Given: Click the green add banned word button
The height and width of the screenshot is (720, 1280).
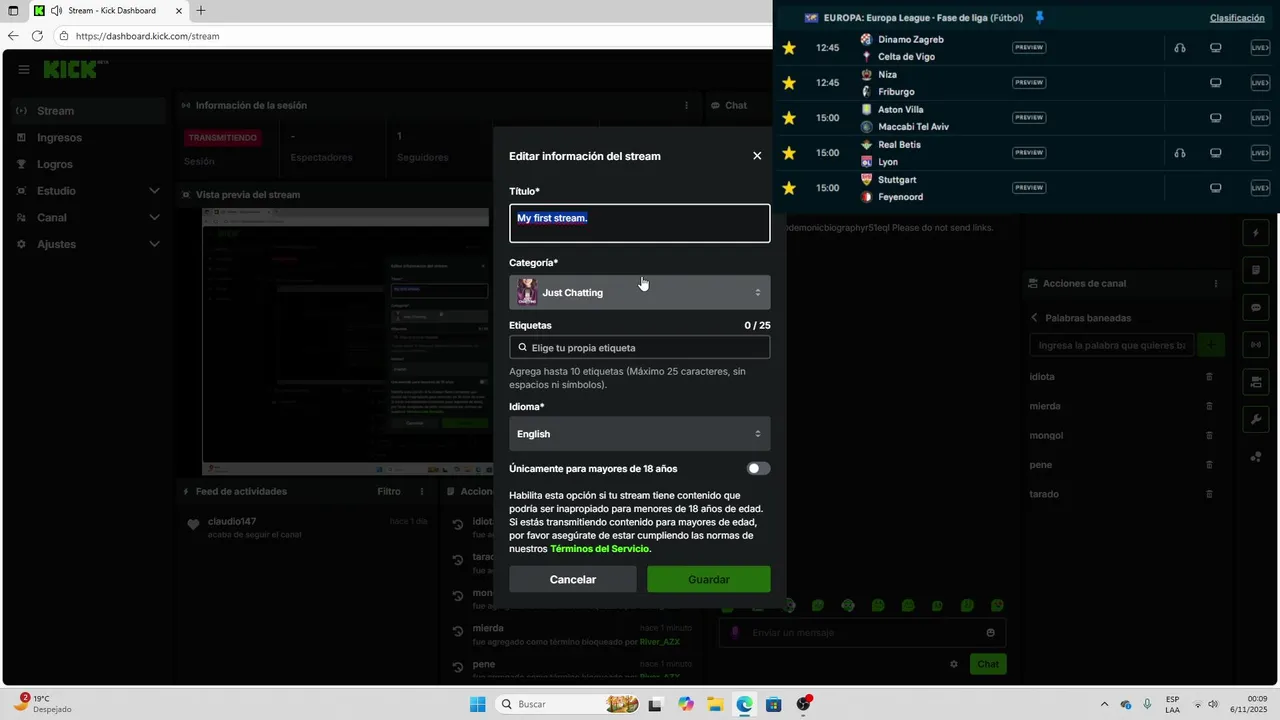Looking at the screenshot, I should [1211, 345].
